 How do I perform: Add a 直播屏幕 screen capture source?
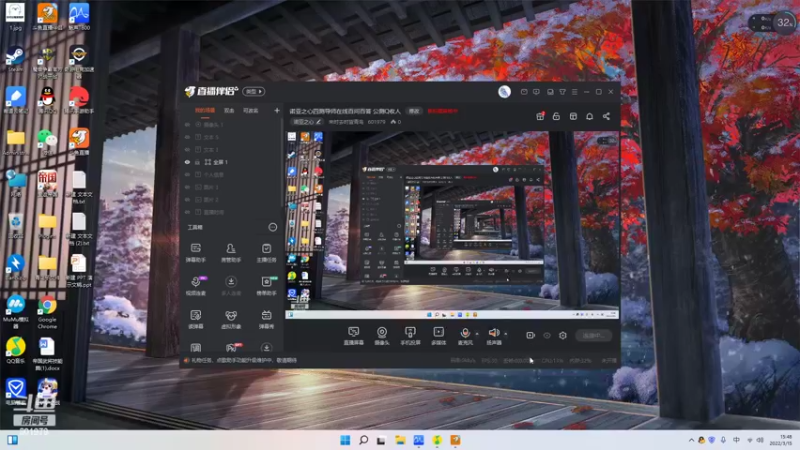pos(353,336)
